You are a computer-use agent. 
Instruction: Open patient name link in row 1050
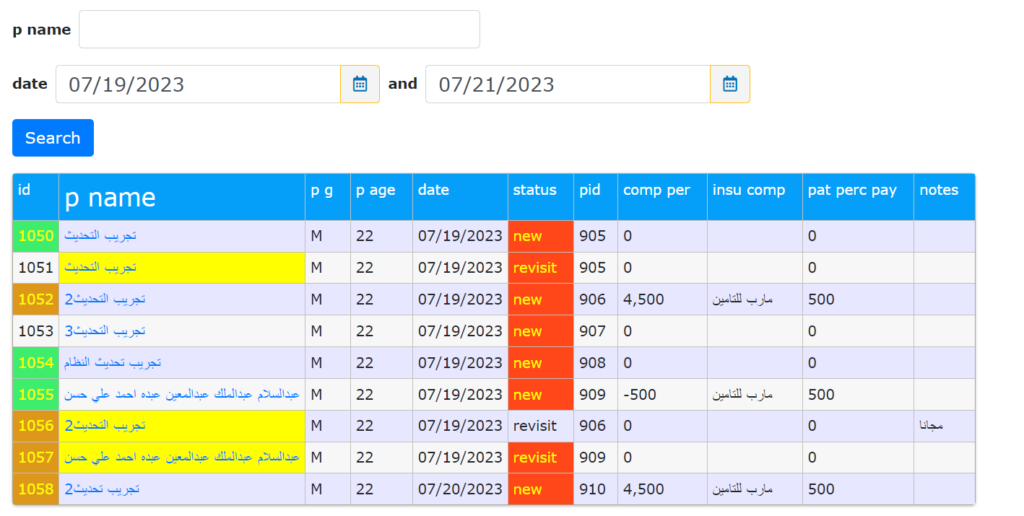101,236
